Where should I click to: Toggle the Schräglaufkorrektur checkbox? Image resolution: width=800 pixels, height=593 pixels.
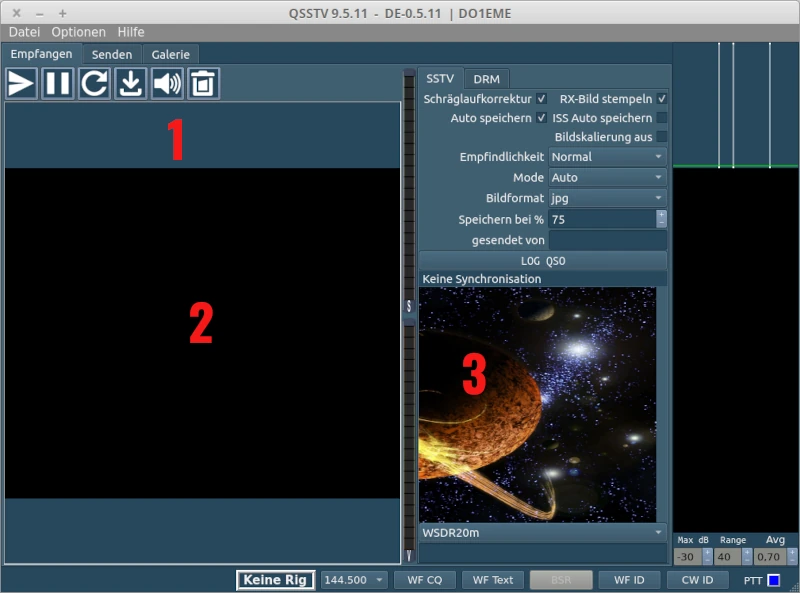(541, 99)
